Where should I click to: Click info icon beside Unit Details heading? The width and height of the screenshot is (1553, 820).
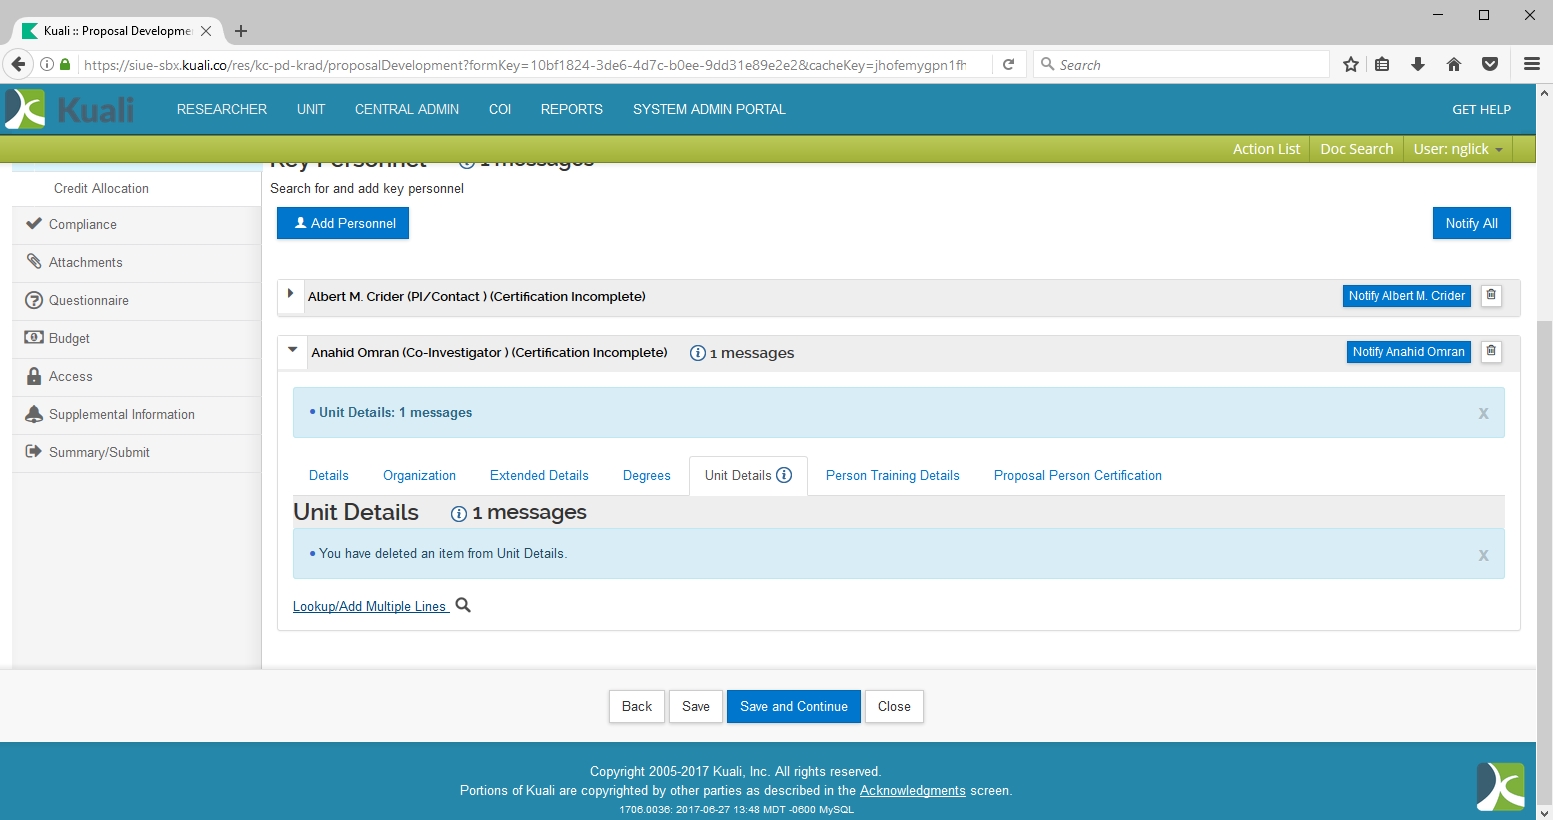point(459,514)
